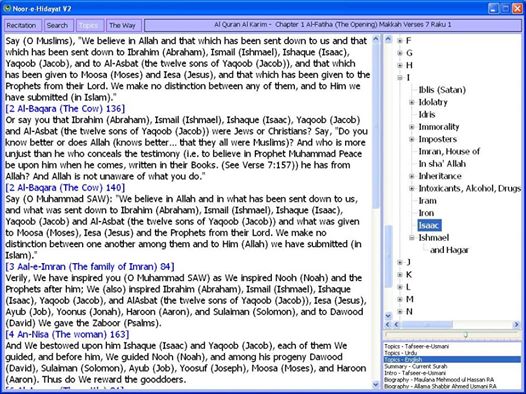
Task: Choose Biography - Allama Shabbir Ahmed Usmani RA
Action: (x=452, y=386)
